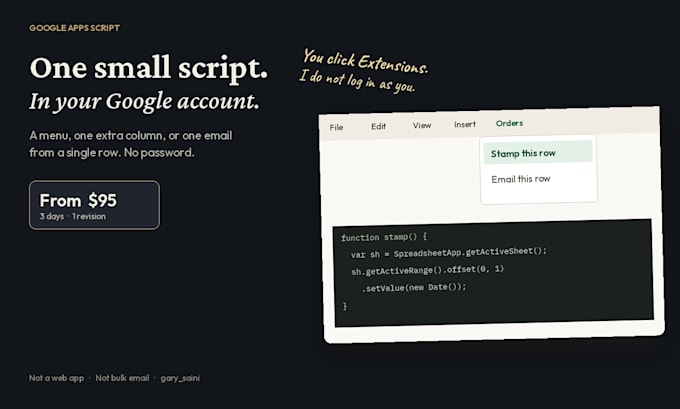Click the 'One small script.' headline
This screenshot has width=680, height=409.
tap(149, 68)
